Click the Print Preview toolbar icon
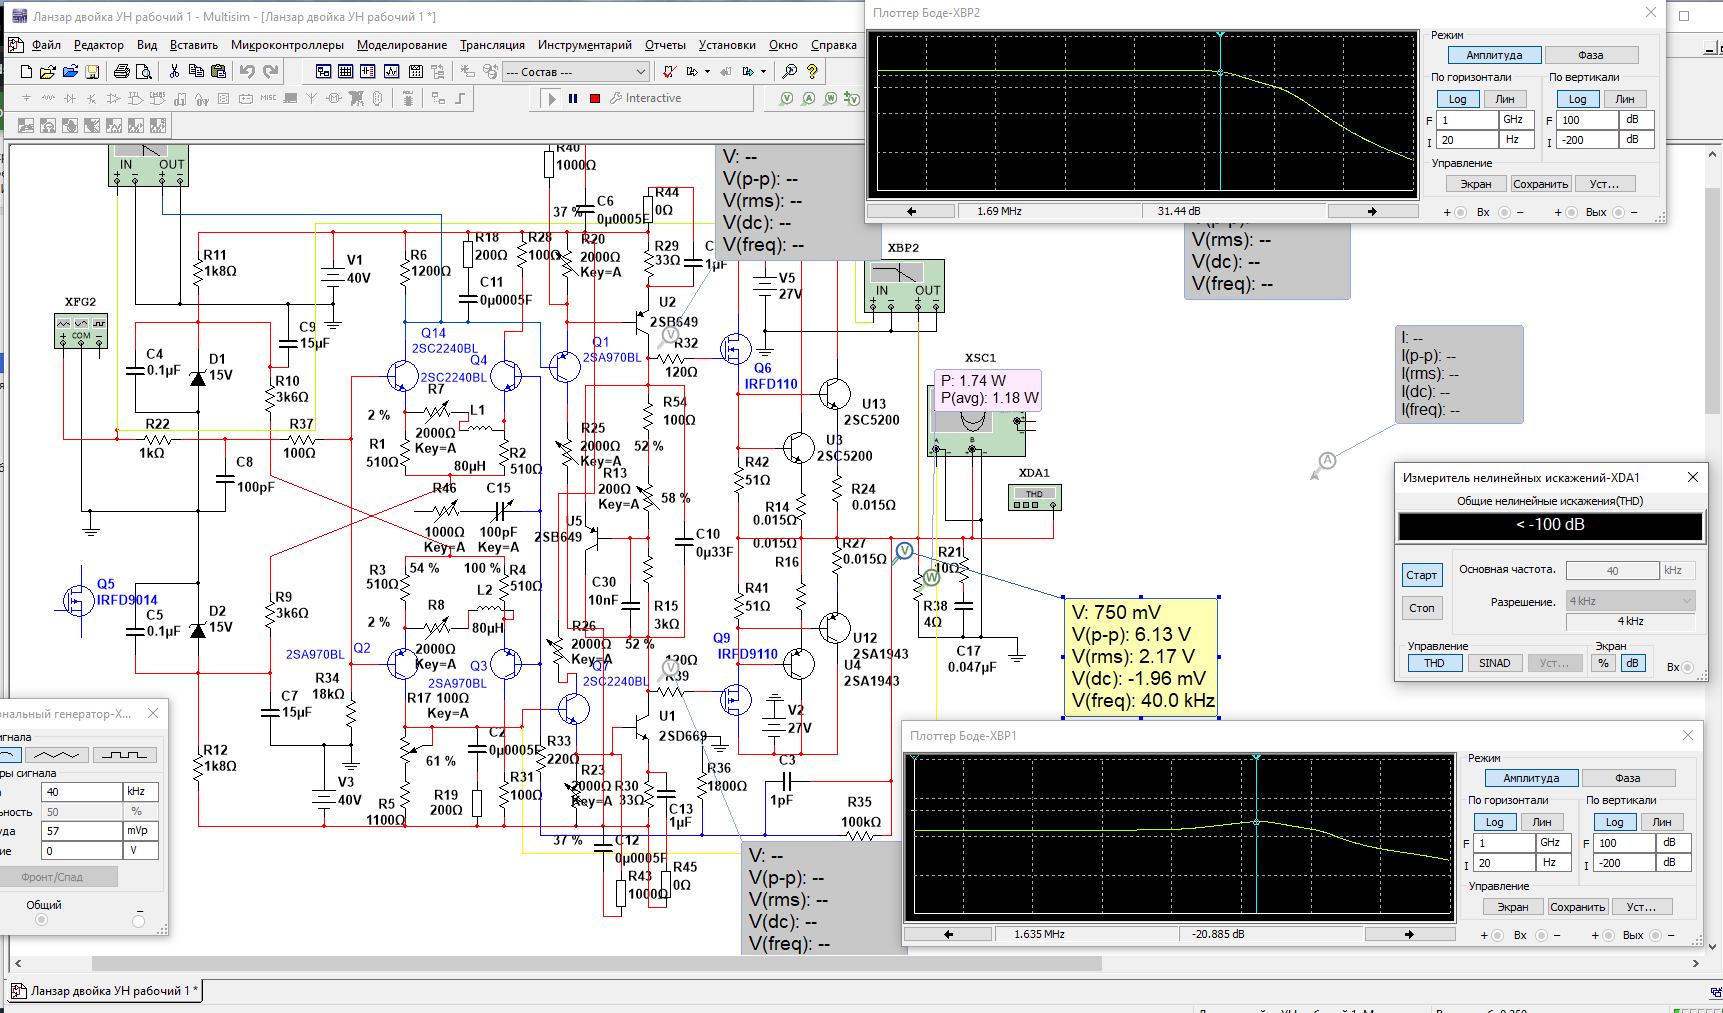Viewport: 1723px width, 1013px height. [x=144, y=72]
